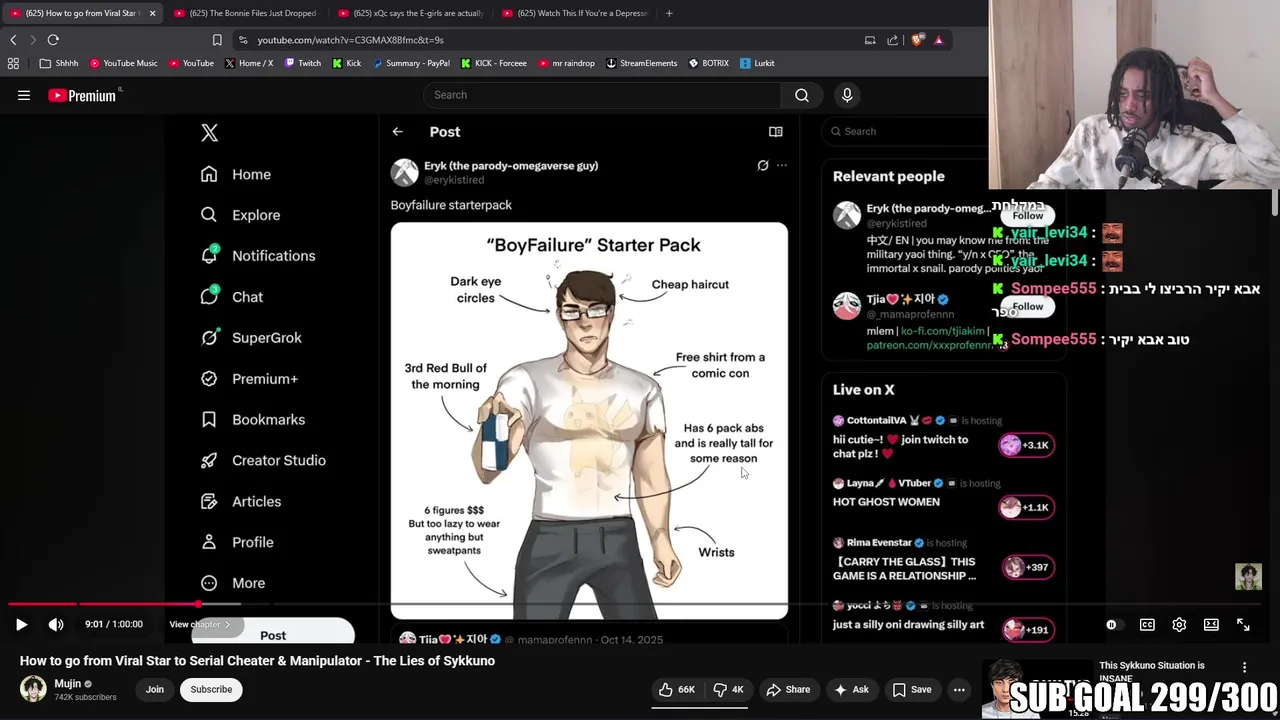
Task: Open the Brave shields lion icon
Action: click(916, 40)
